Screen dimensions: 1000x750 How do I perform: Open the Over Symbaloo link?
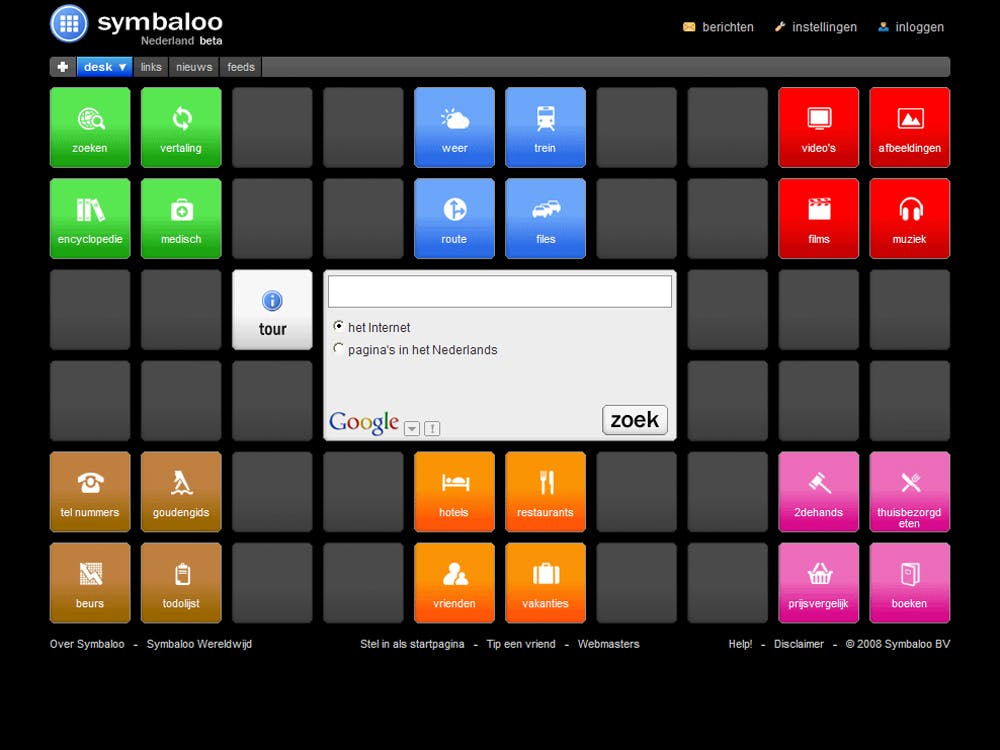pos(87,644)
